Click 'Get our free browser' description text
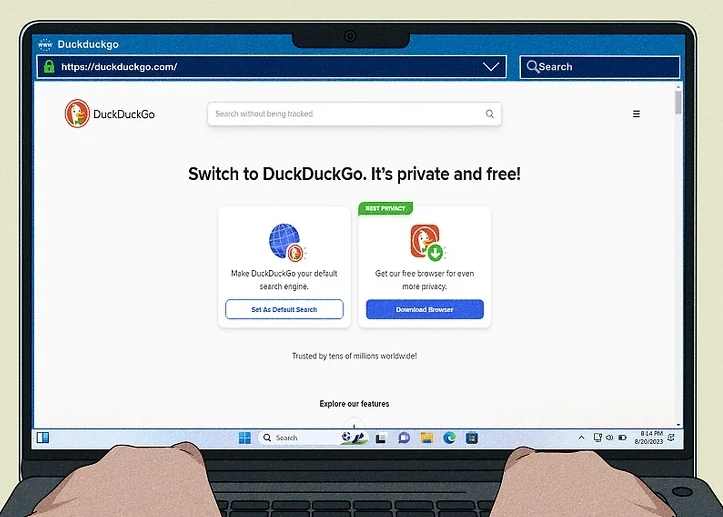723x517 pixels. (x=425, y=279)
